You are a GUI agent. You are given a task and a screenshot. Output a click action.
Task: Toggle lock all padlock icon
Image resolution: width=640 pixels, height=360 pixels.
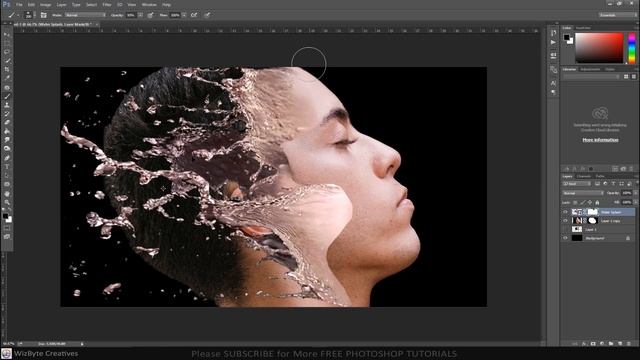pyautogui.click(x=597, y=202)
